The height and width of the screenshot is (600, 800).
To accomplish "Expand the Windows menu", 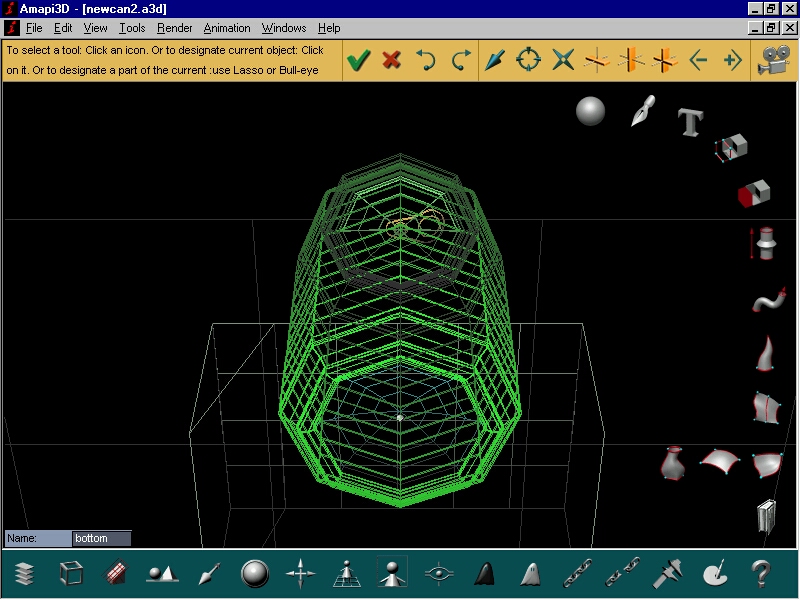I will click(x=284, y=28).
